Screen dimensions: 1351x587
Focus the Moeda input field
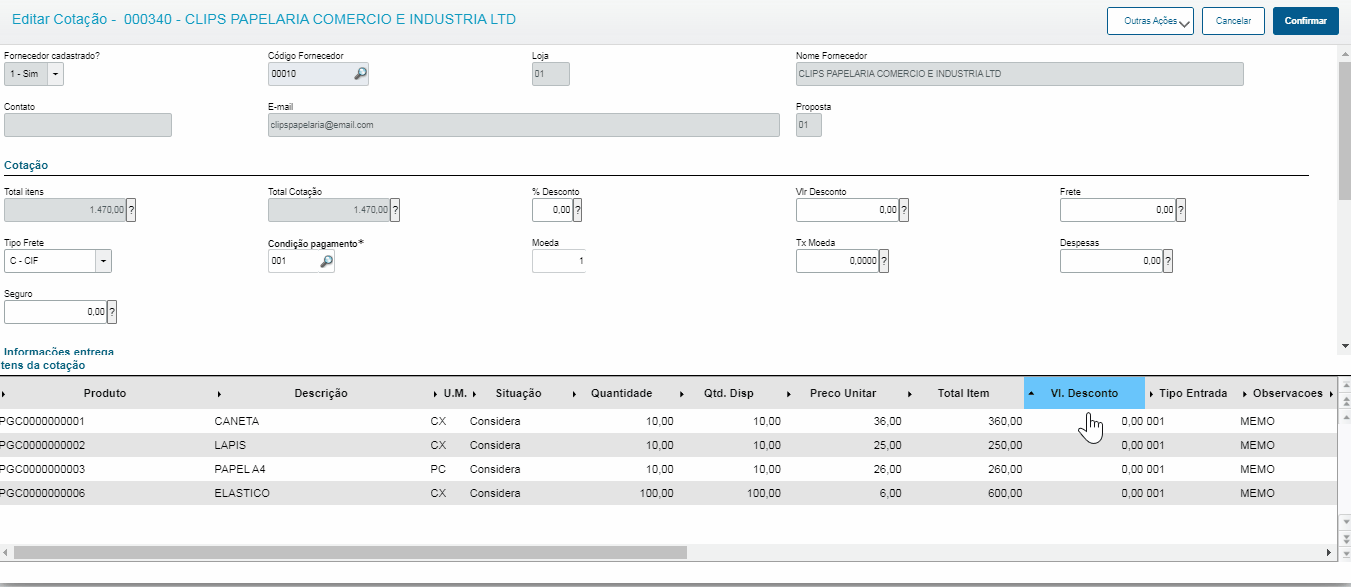(558, 261)
